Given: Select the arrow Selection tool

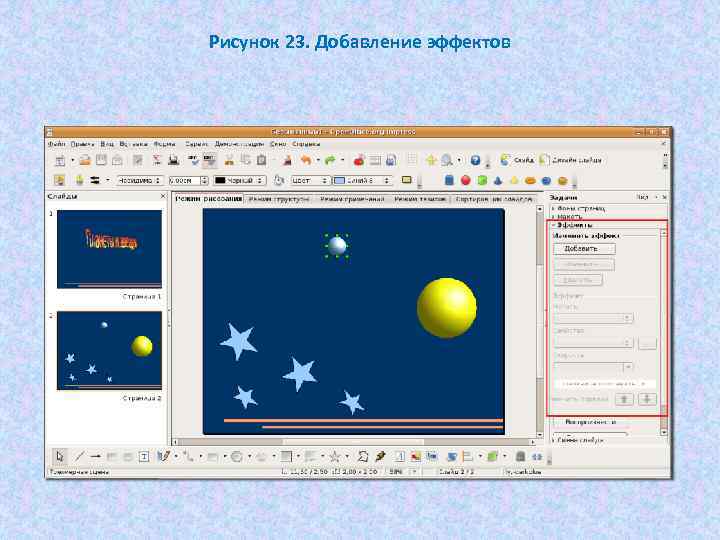Looking at the screenshot, I should coord(60,456).
